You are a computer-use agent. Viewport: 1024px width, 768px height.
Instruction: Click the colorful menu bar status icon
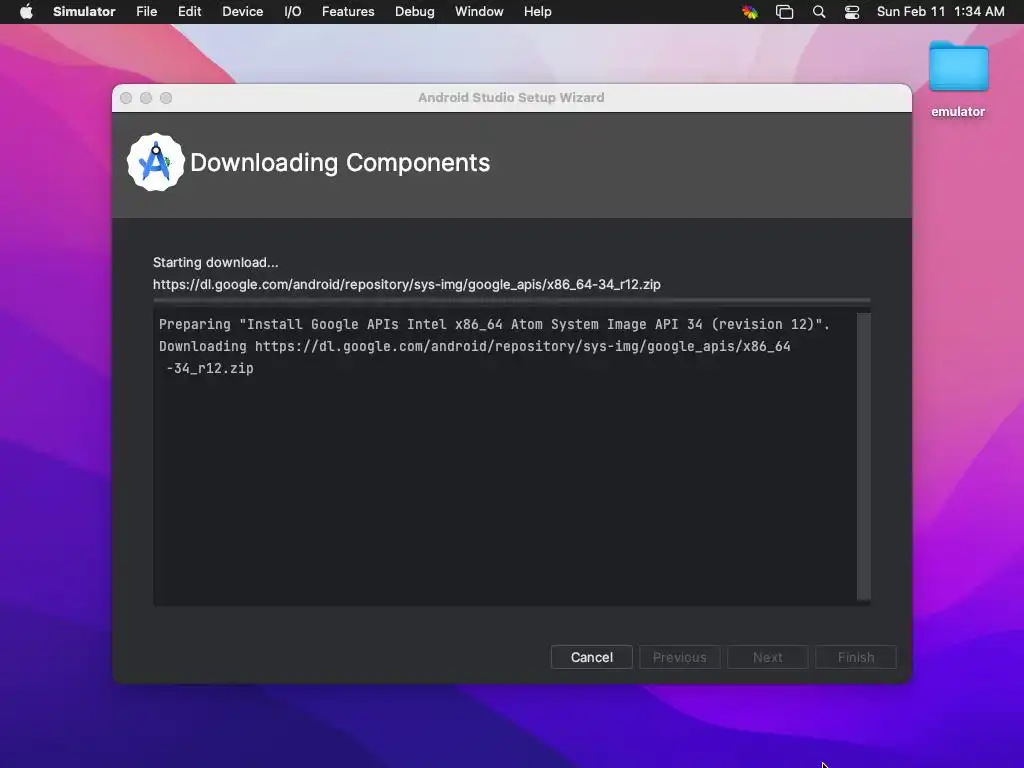(x=750, y=12)
